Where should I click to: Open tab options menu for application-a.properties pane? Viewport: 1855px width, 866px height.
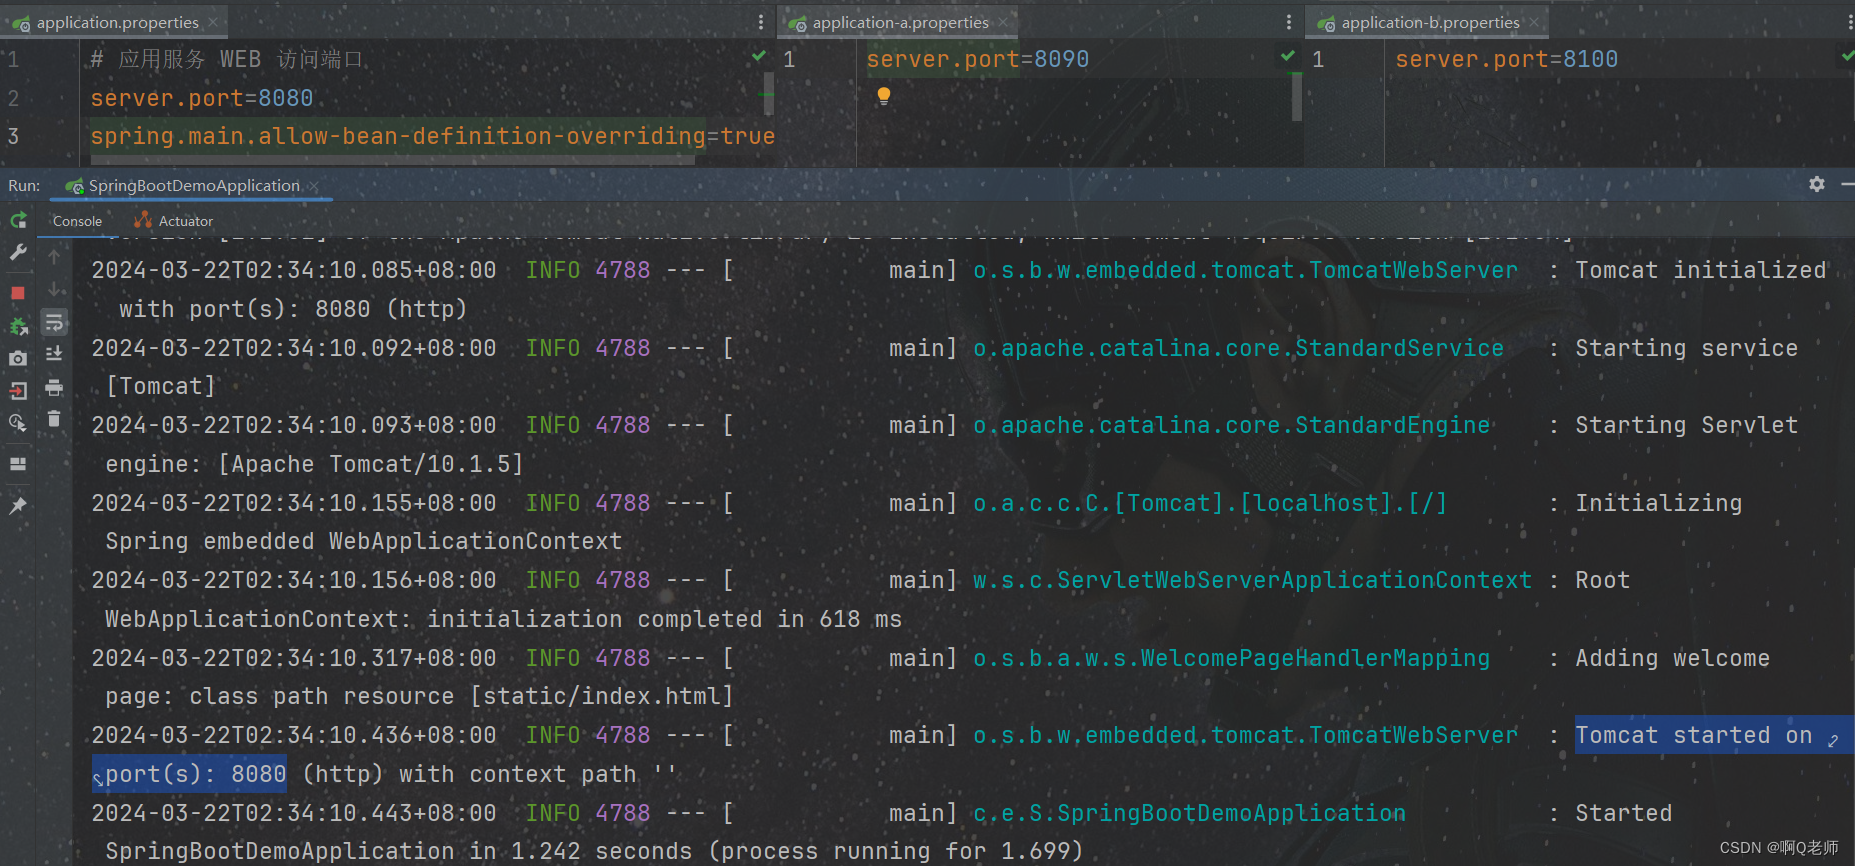pos(1289,22)
